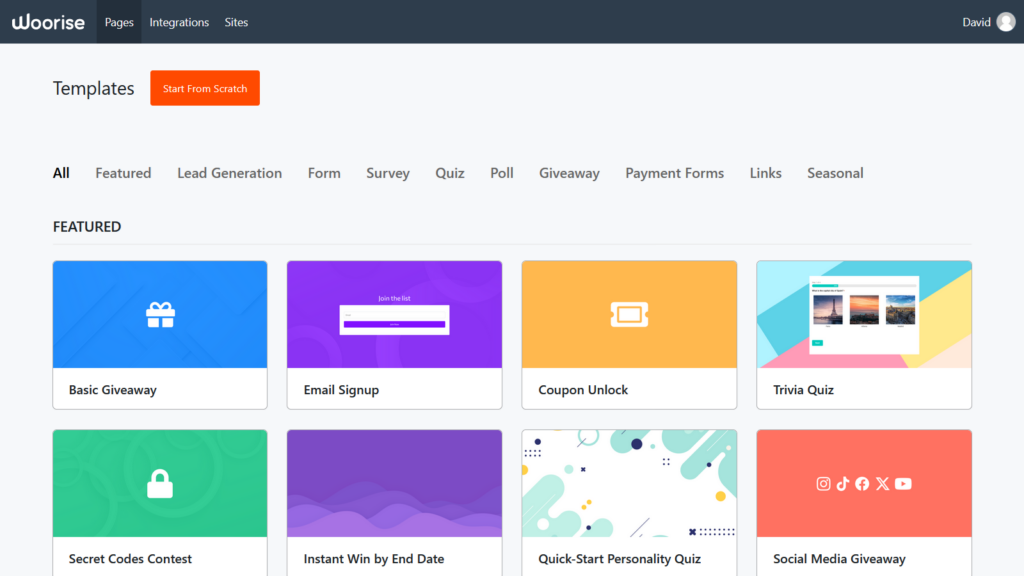Image resolution: width=1024 pixels, height=576 pixels.
Task: Click the Facebook icon on Social Media Giveaway
Action: click(x=862, y=483)
